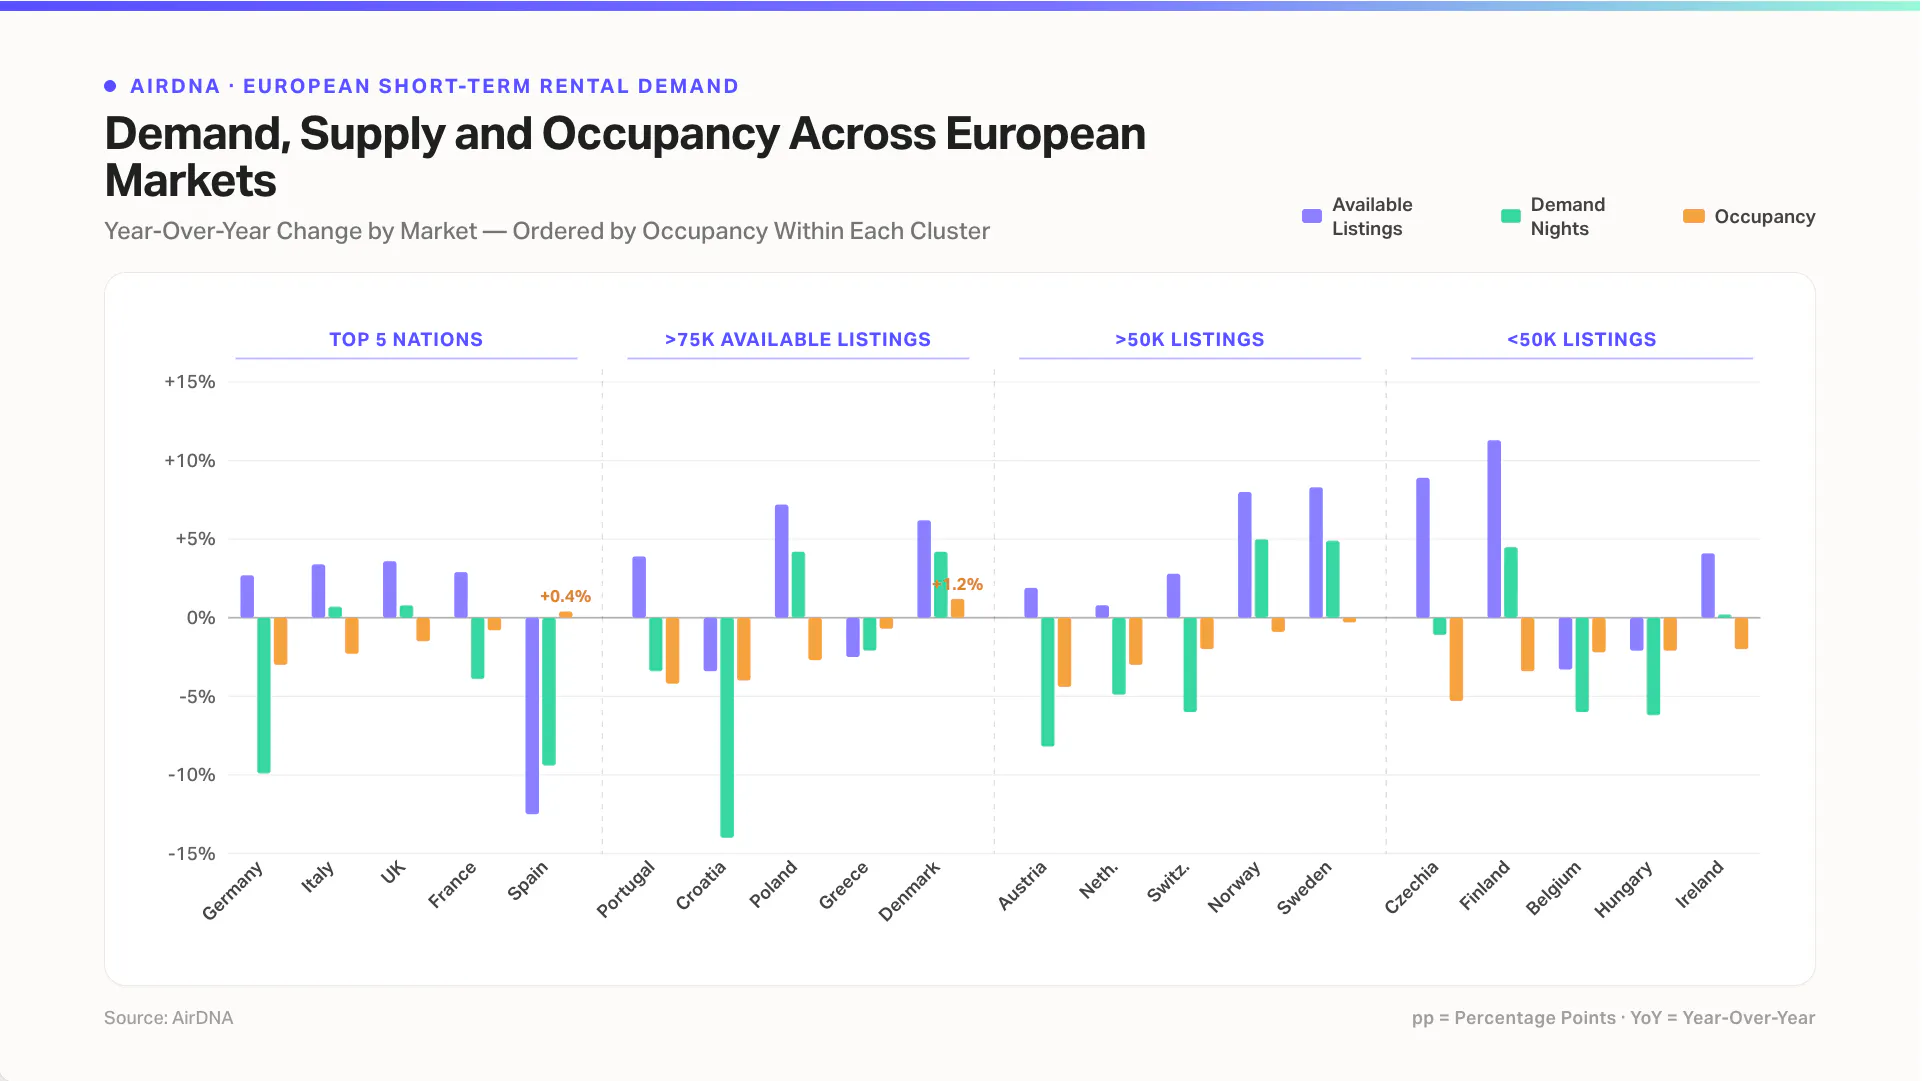Viewport: 1922px width, 1081px height.
Task: Click the Neth. axis label
Action: pos(1099,880)
